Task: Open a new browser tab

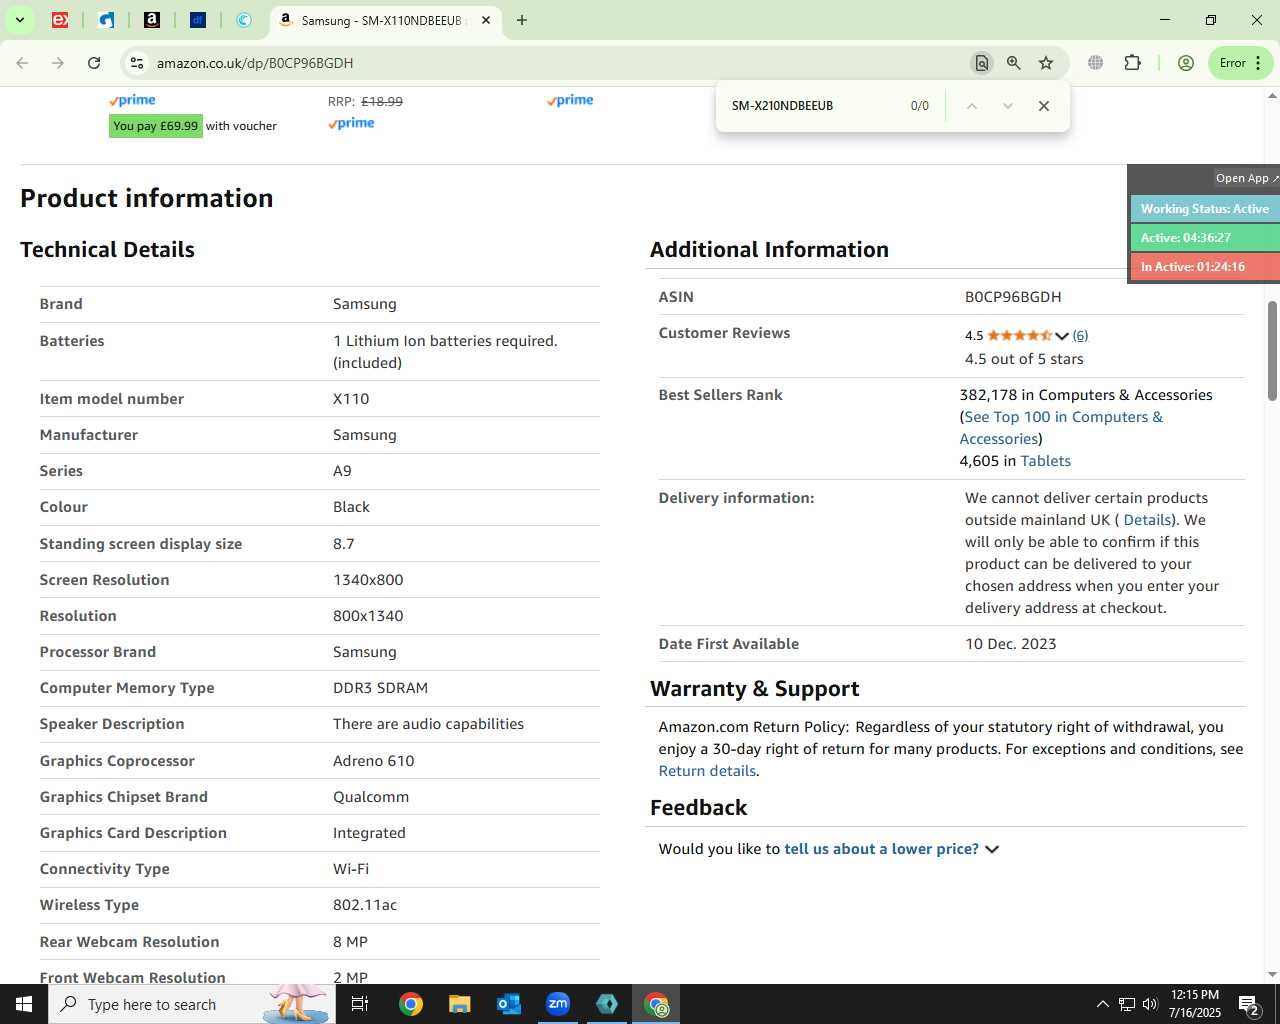Action: 521,20
